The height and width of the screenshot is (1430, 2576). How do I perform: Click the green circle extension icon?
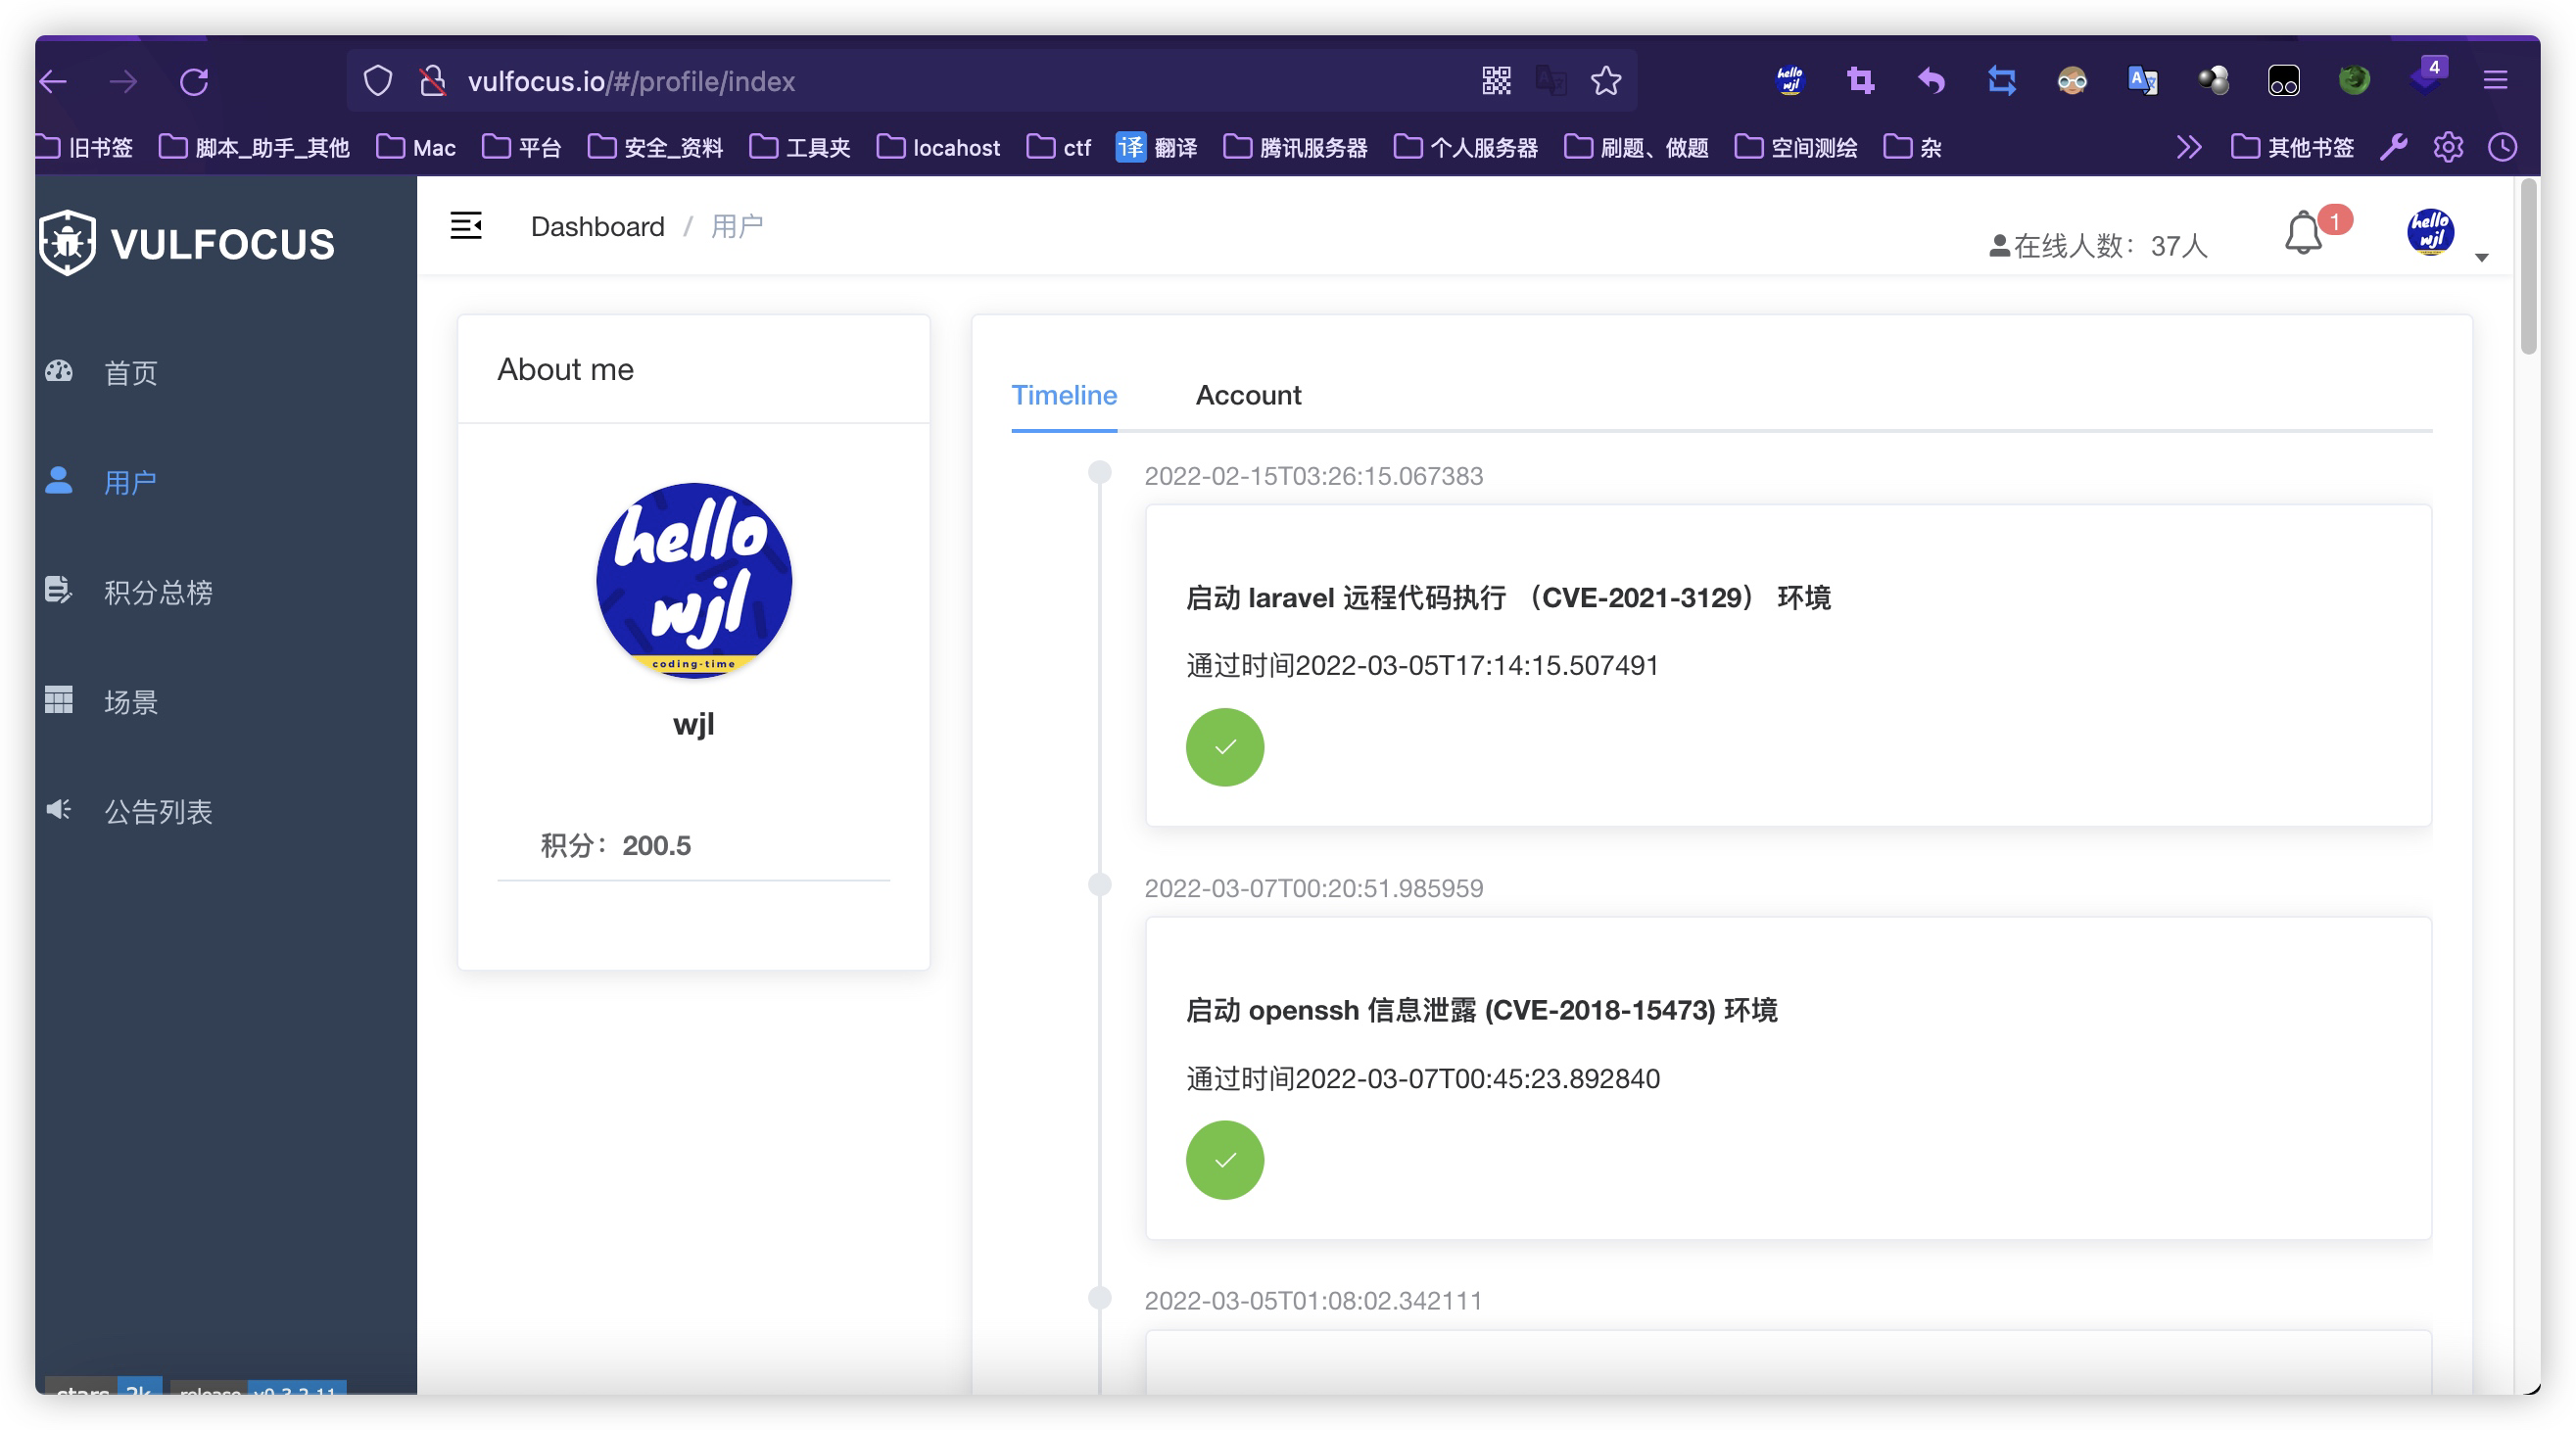pyautogui.click(x=2355, y=80)
